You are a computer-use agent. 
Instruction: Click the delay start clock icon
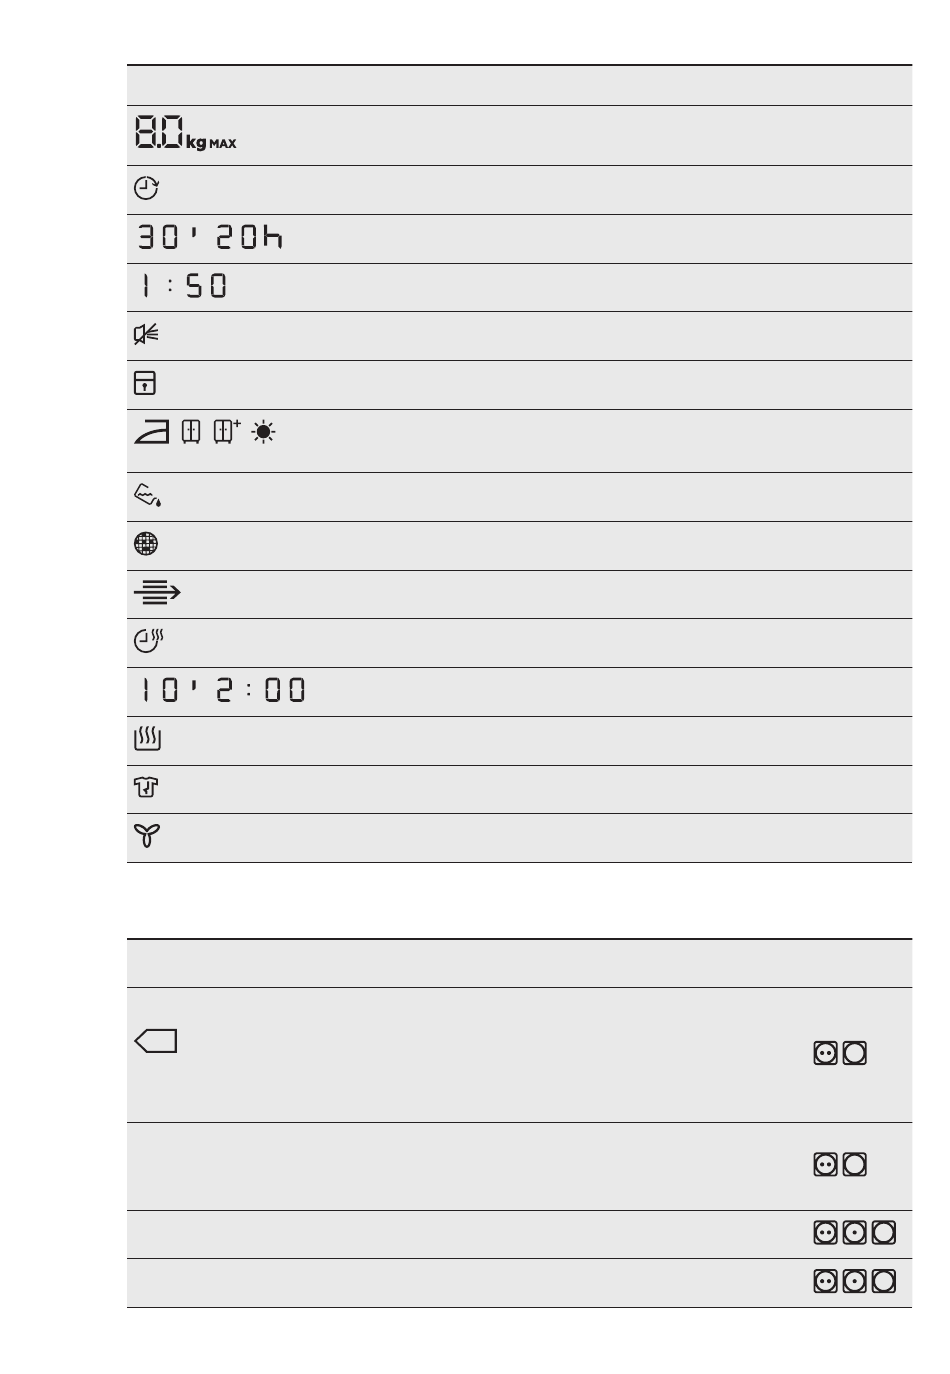tap(146, 188)
